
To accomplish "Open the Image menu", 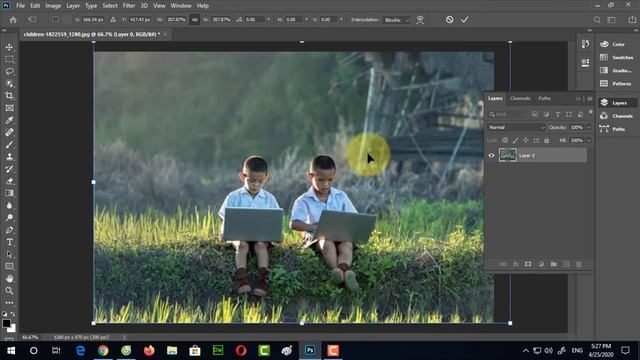I will (x=53, y=6).
